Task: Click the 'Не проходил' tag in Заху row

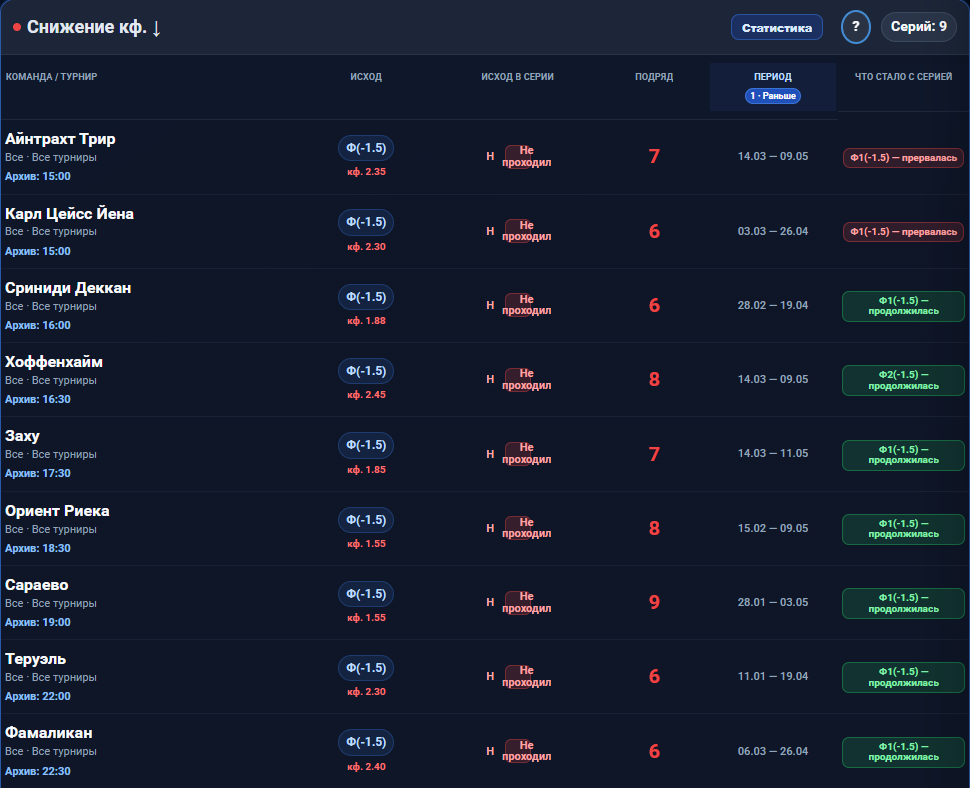Action: (526, 453)
